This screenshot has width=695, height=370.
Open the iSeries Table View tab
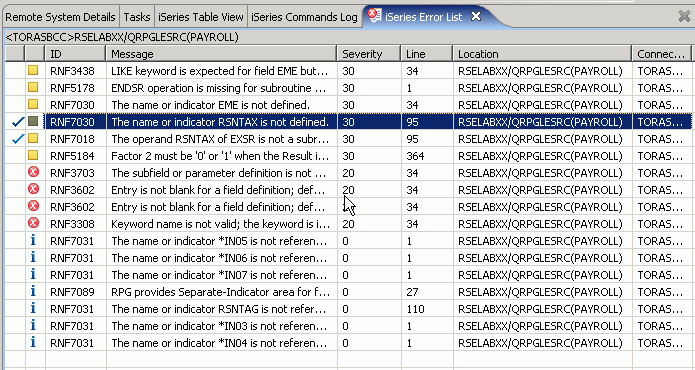201,17
